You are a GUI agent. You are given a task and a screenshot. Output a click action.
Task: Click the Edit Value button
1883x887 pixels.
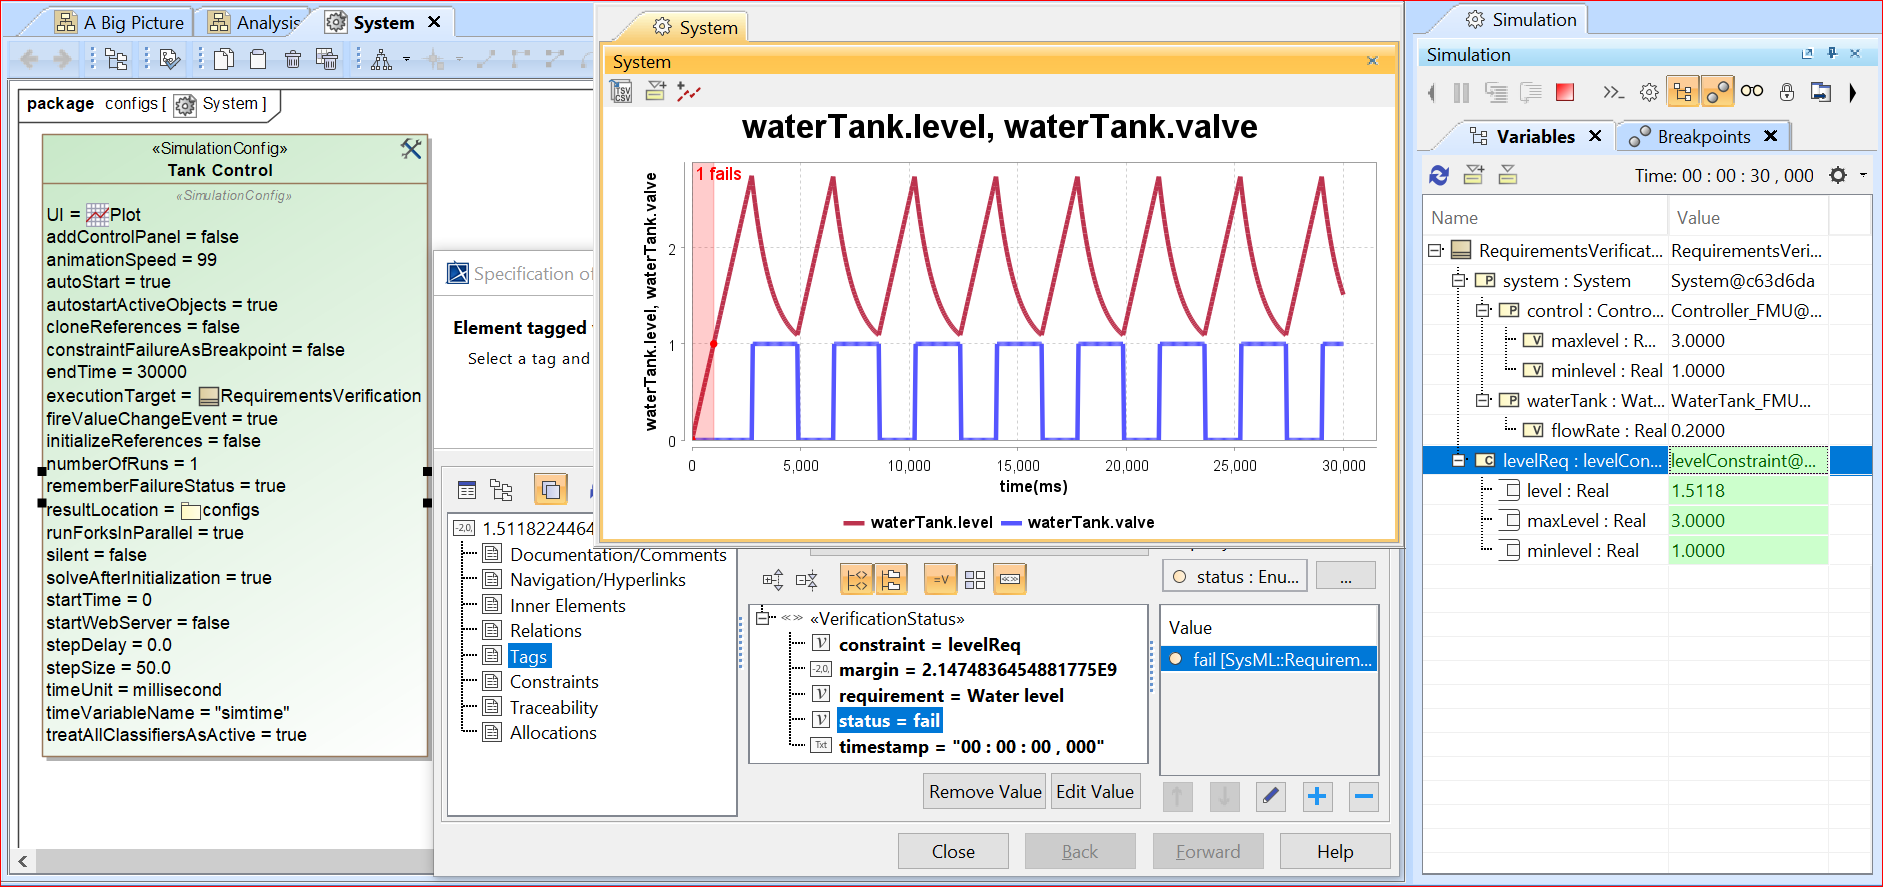[x=1095, y=792]
